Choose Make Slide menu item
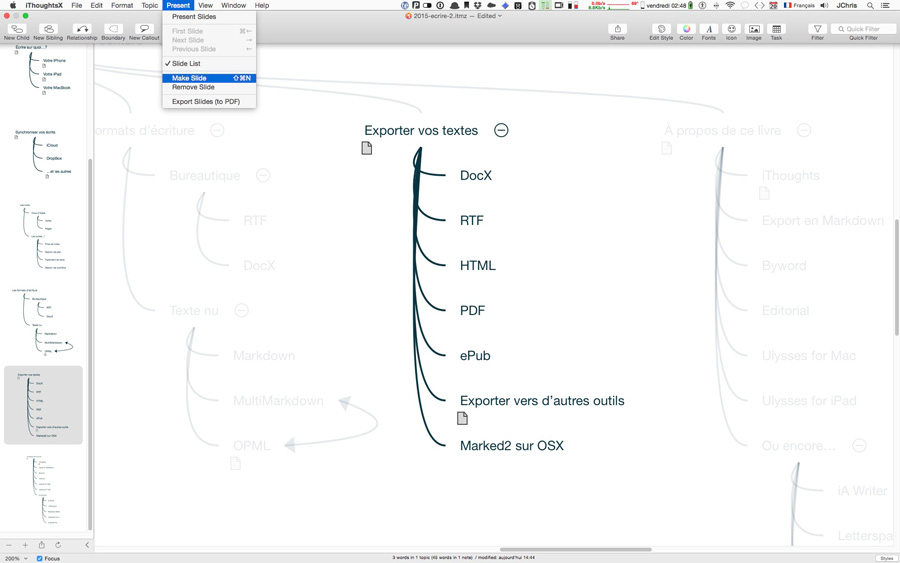Screen dimensions: 900x563 click(209, 78)
